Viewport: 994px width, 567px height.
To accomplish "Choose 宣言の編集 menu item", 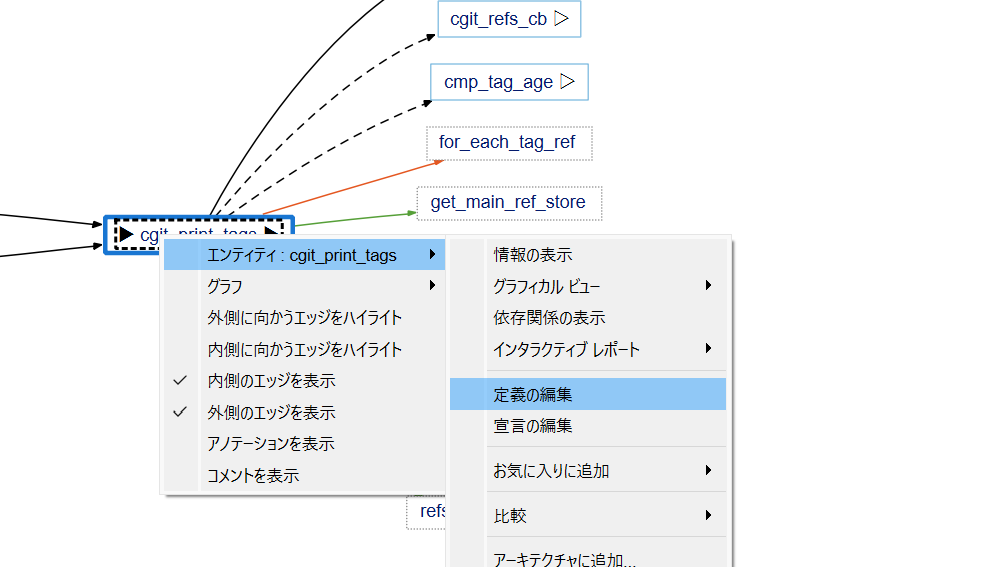I will pyautogui.click(x=533, y=426).
